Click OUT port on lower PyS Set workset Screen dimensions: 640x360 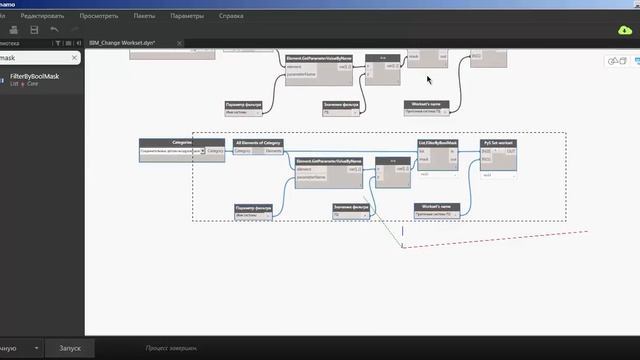coord(511,151)
